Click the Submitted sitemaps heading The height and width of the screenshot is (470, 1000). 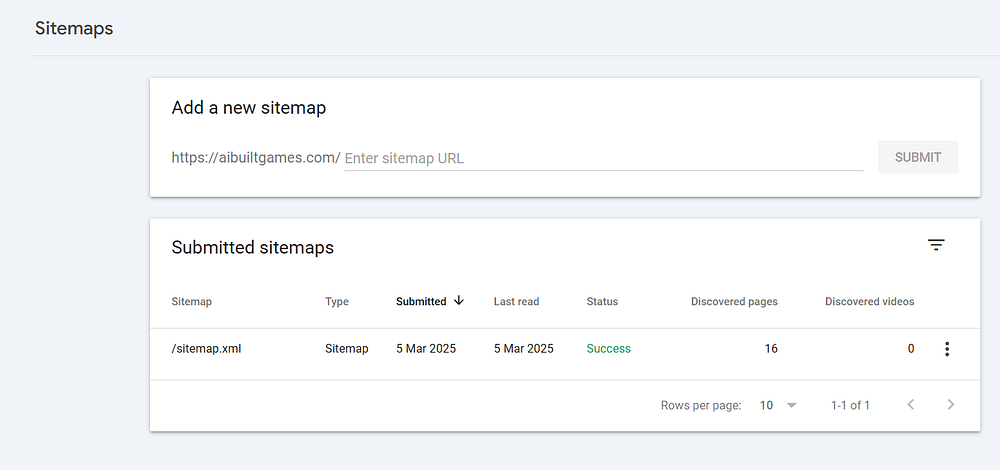pyautogui.click(x=253, y=247)
